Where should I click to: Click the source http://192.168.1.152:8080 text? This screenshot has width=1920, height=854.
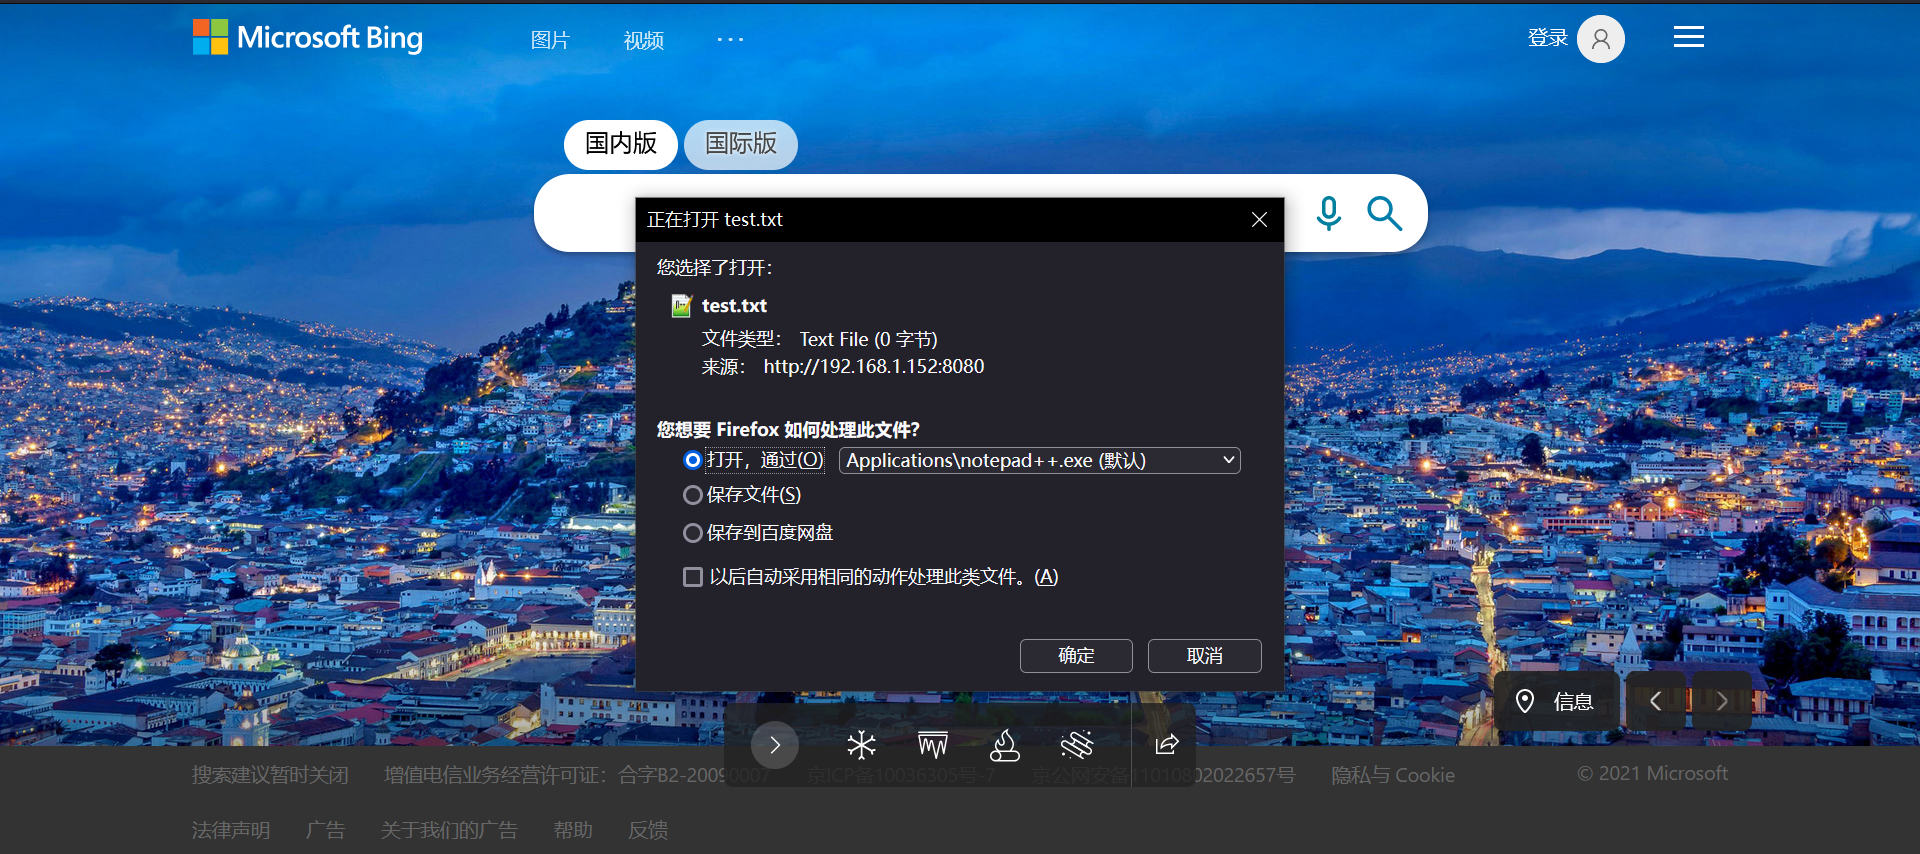[874, 367]
